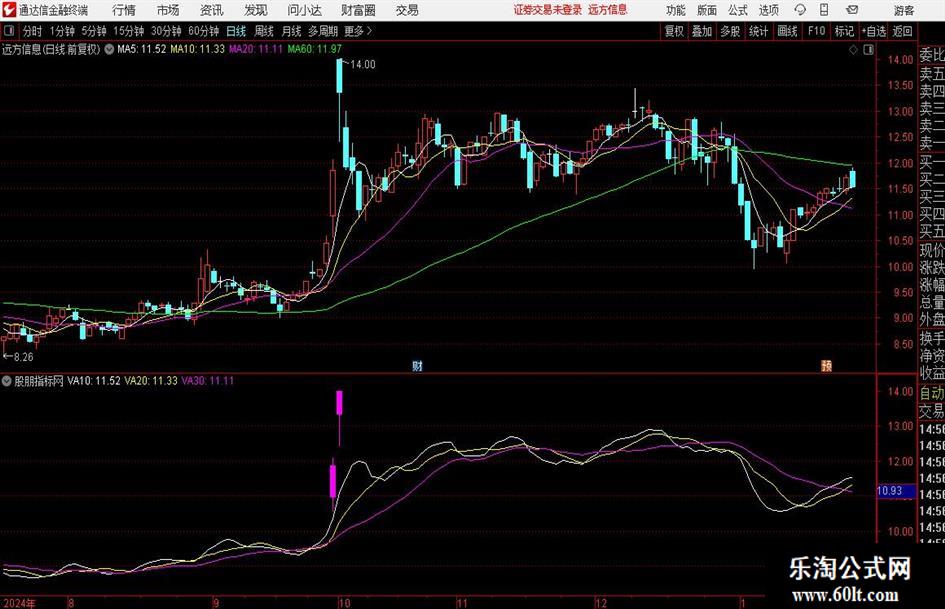Switch to 分时 chart tab

[33, 31]
